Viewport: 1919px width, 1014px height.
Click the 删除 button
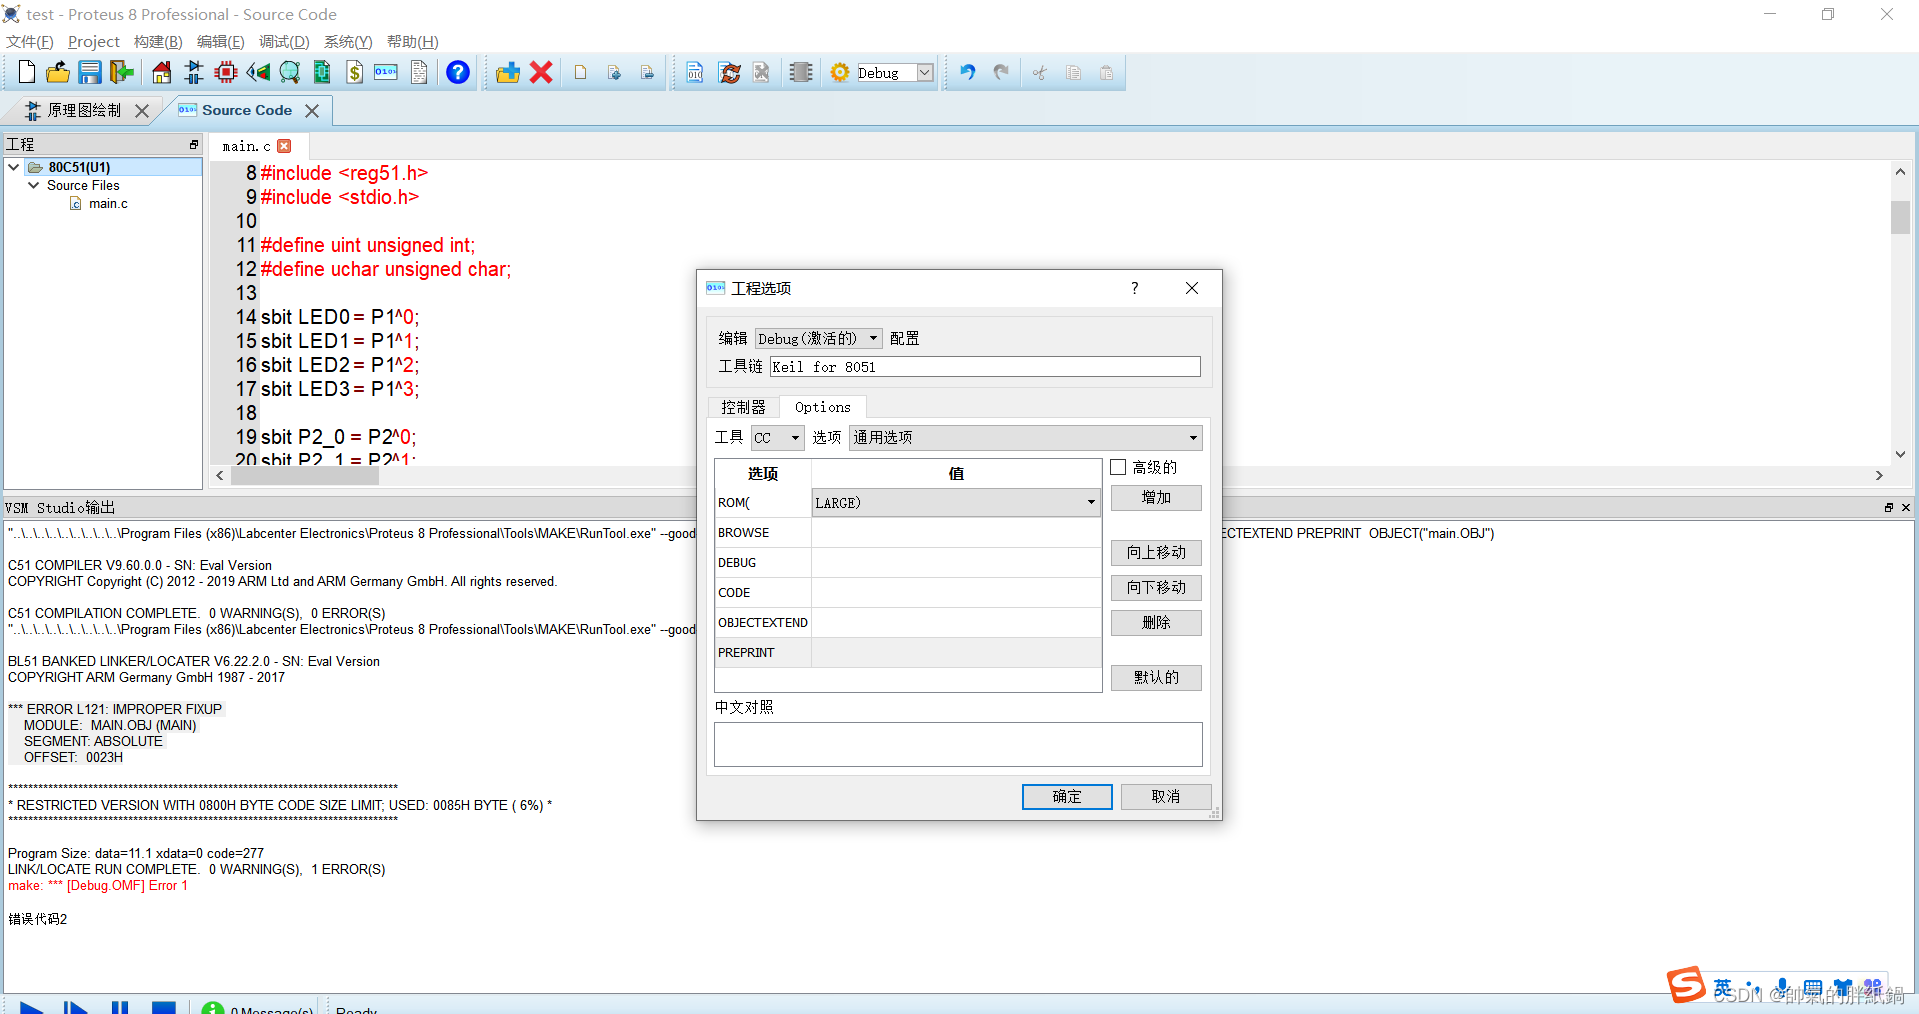(1156, 622)
